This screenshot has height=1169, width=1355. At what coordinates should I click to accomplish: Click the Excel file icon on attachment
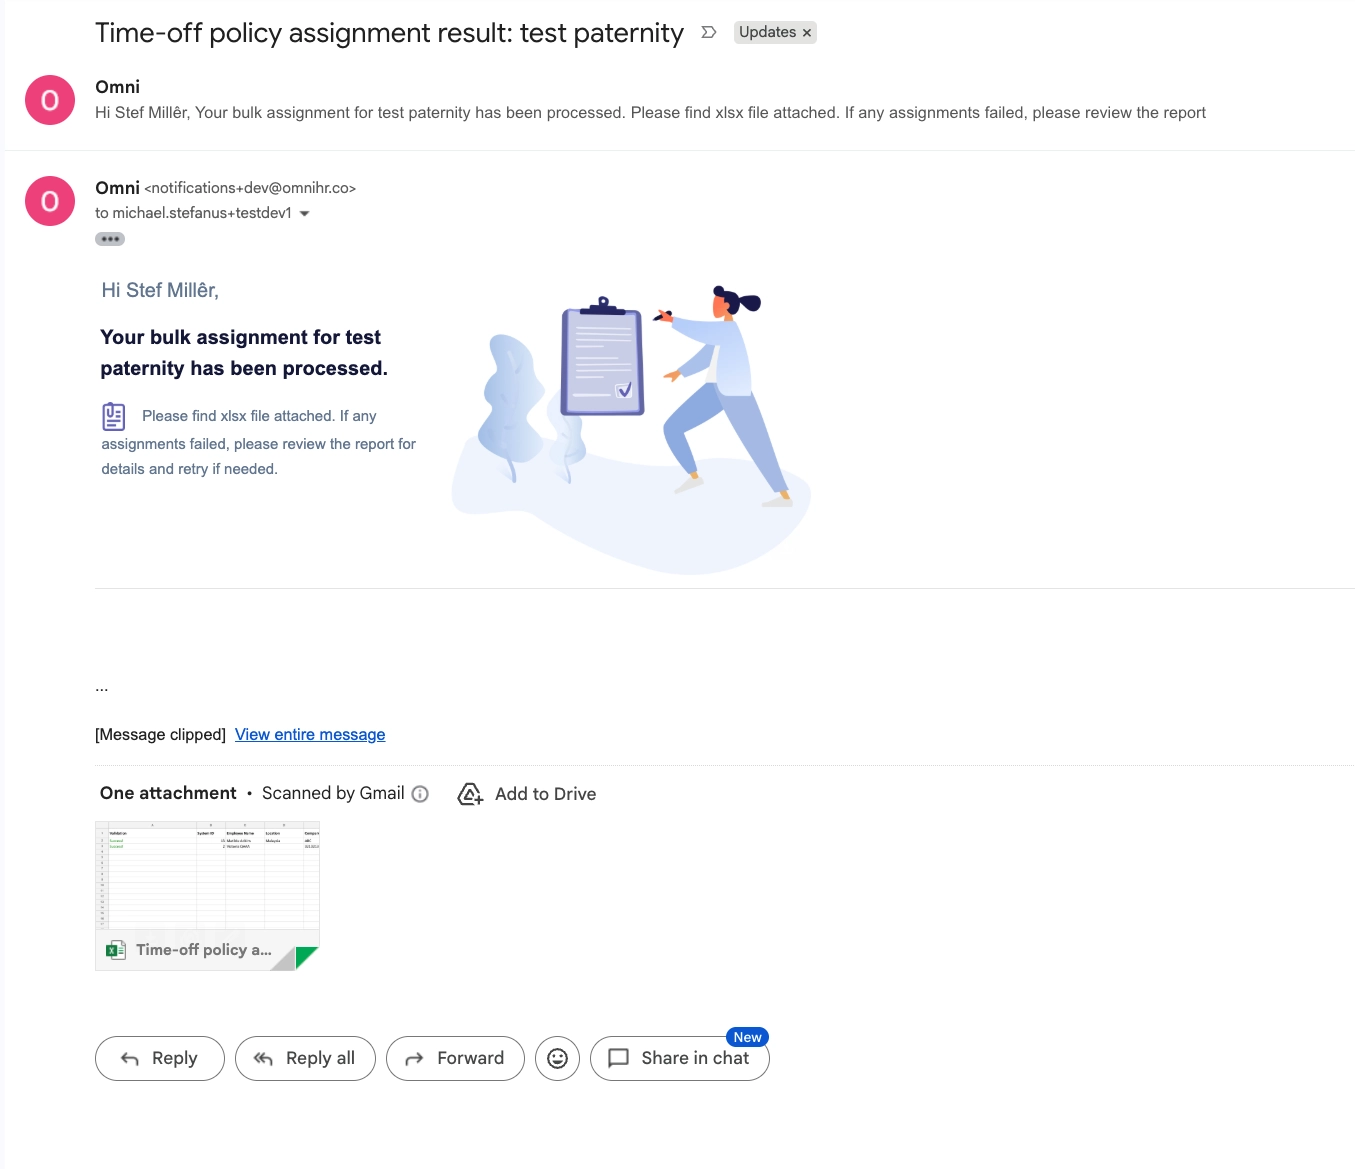[x=116, y=950]
